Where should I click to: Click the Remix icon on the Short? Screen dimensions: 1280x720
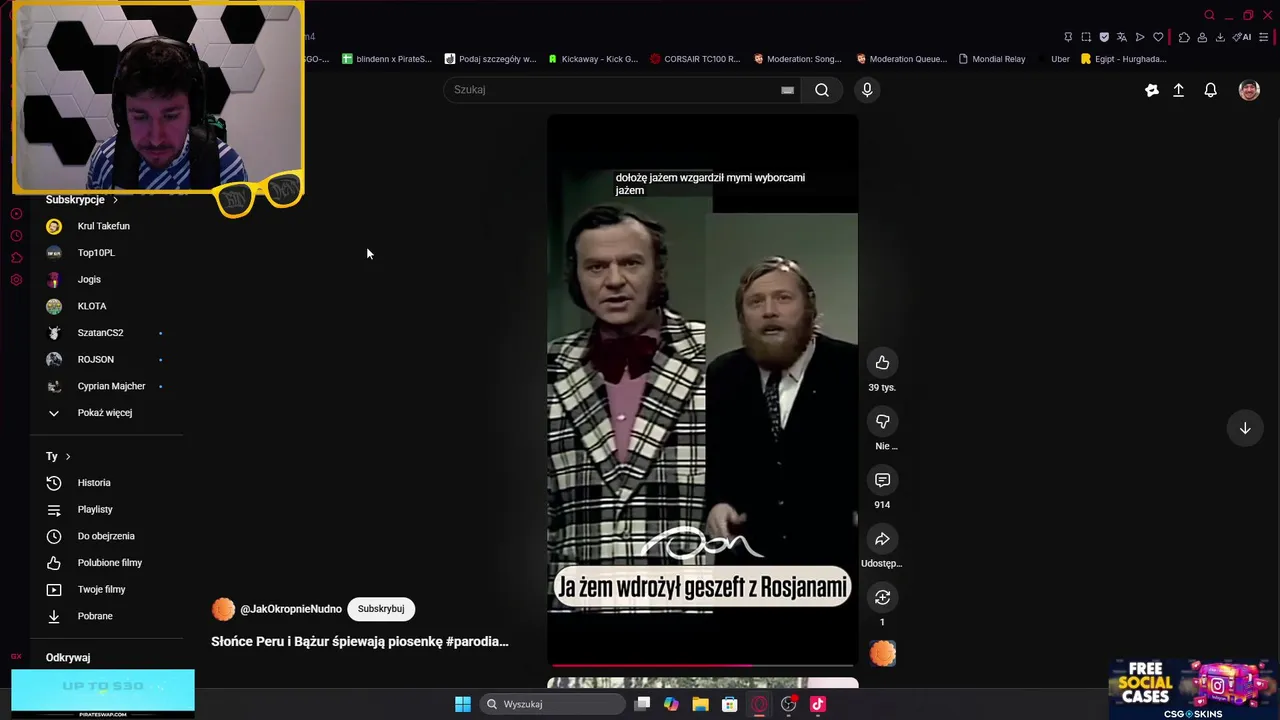tap(882, 598)
